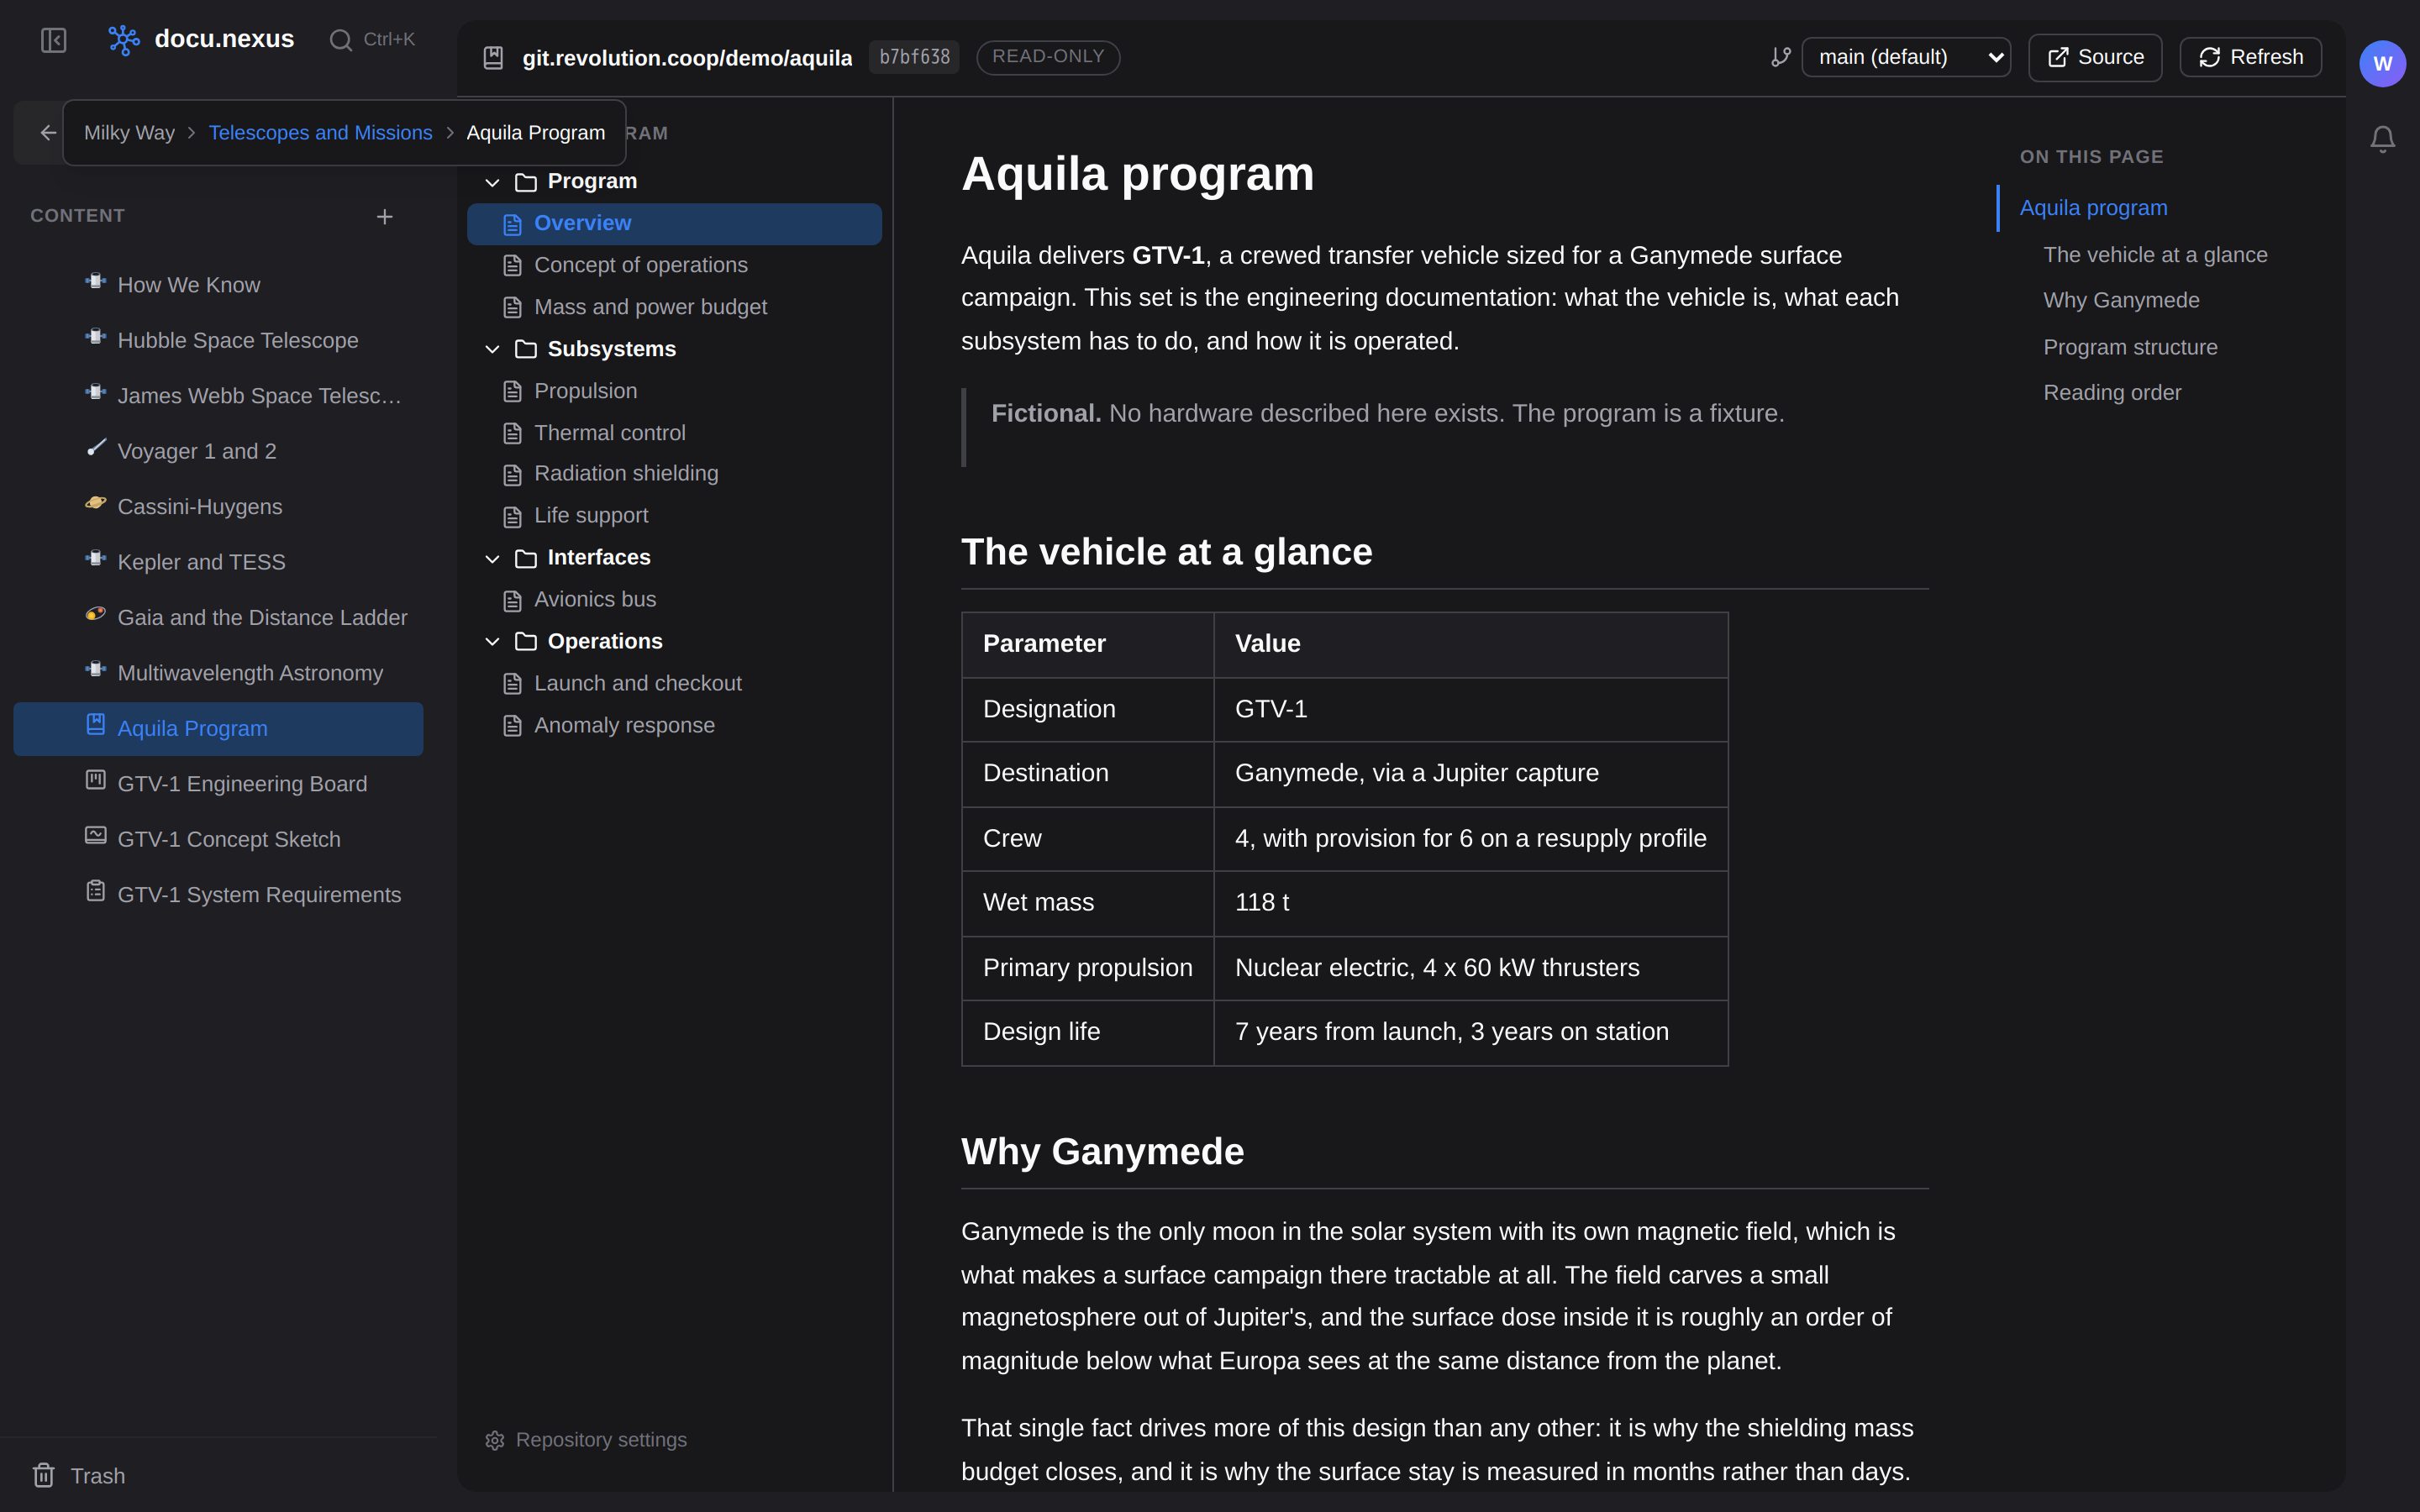Click the Aquila Program repository icon

tap(95, 724)
